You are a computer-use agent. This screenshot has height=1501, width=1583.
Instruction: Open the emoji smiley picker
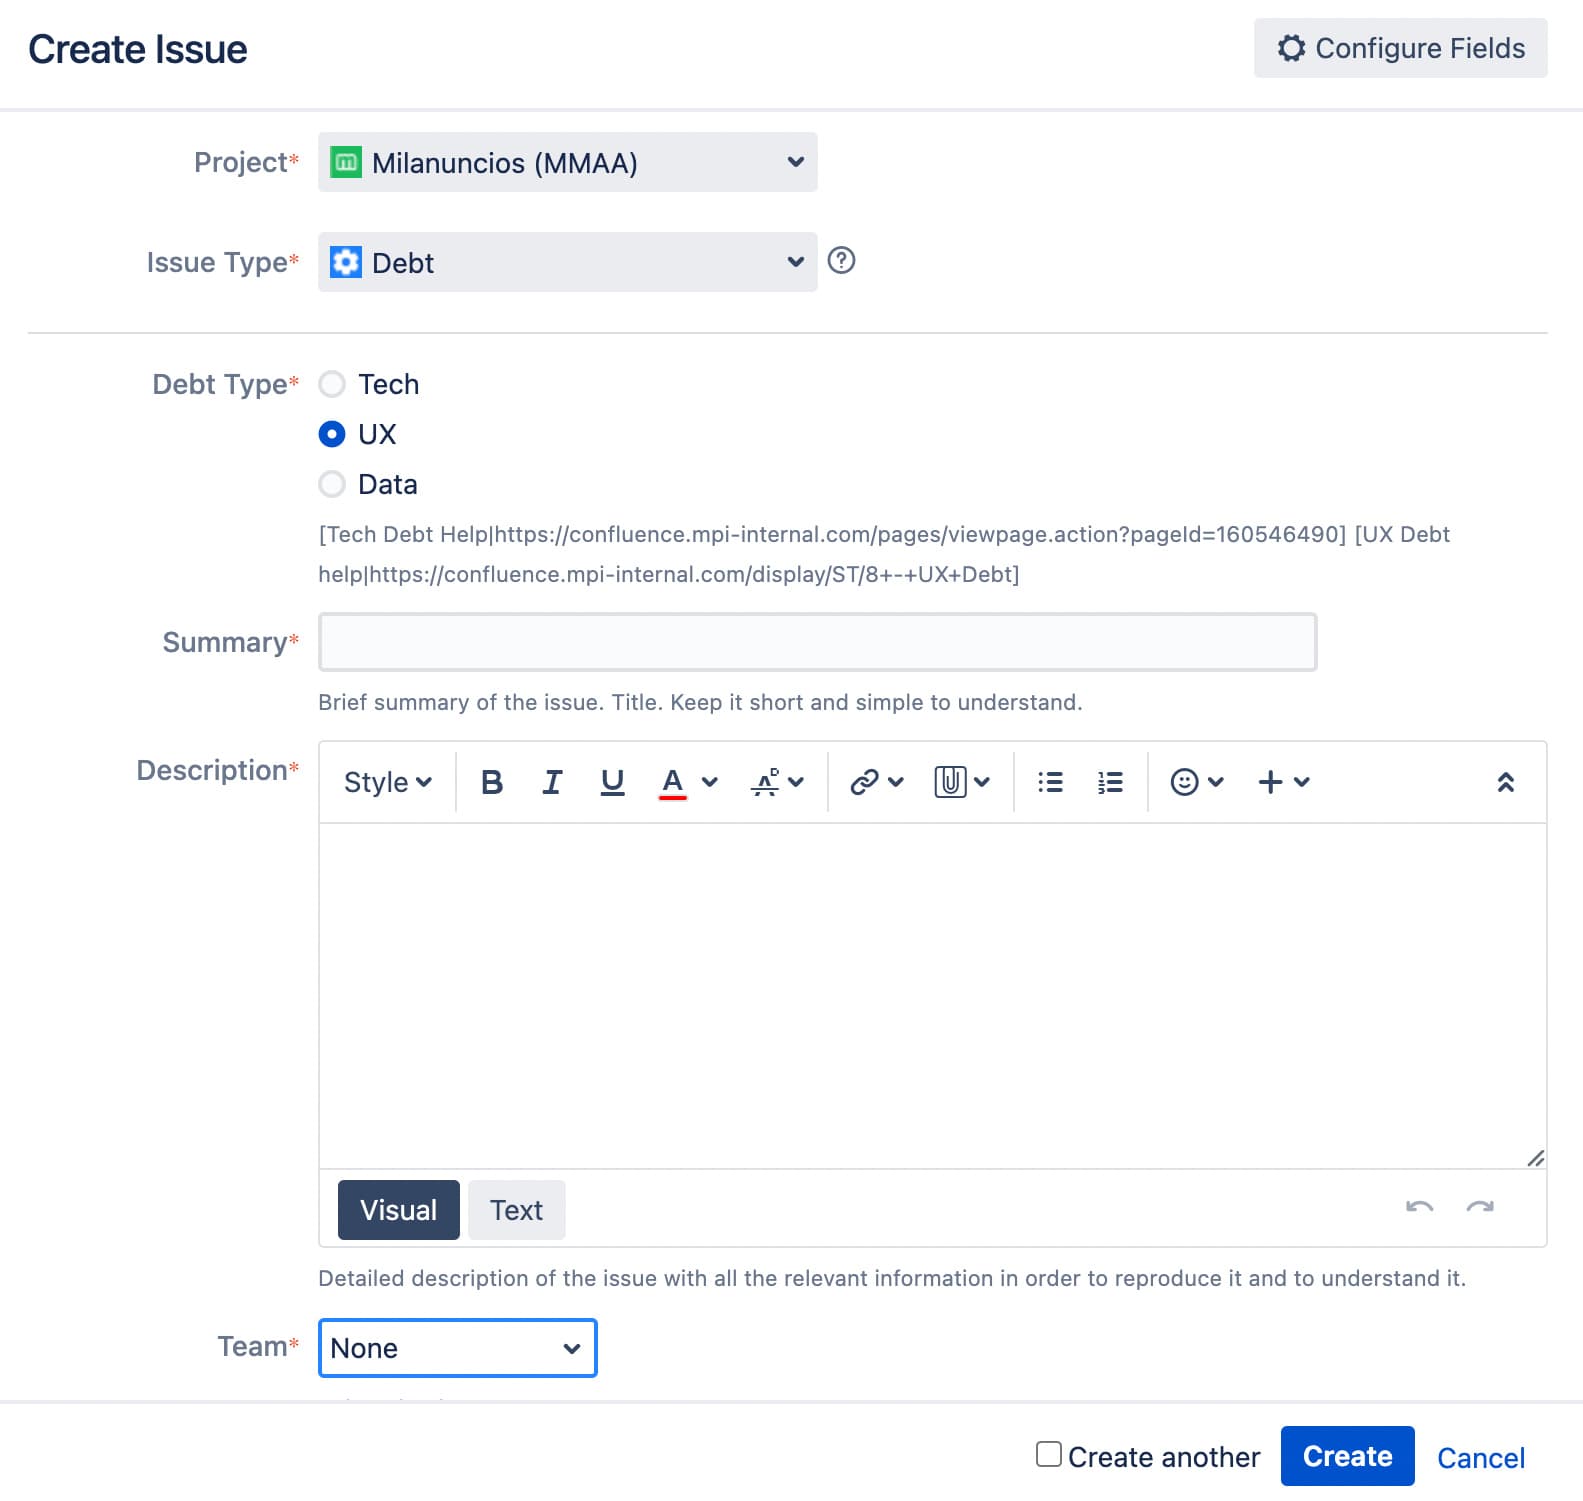click(1196, 782)
